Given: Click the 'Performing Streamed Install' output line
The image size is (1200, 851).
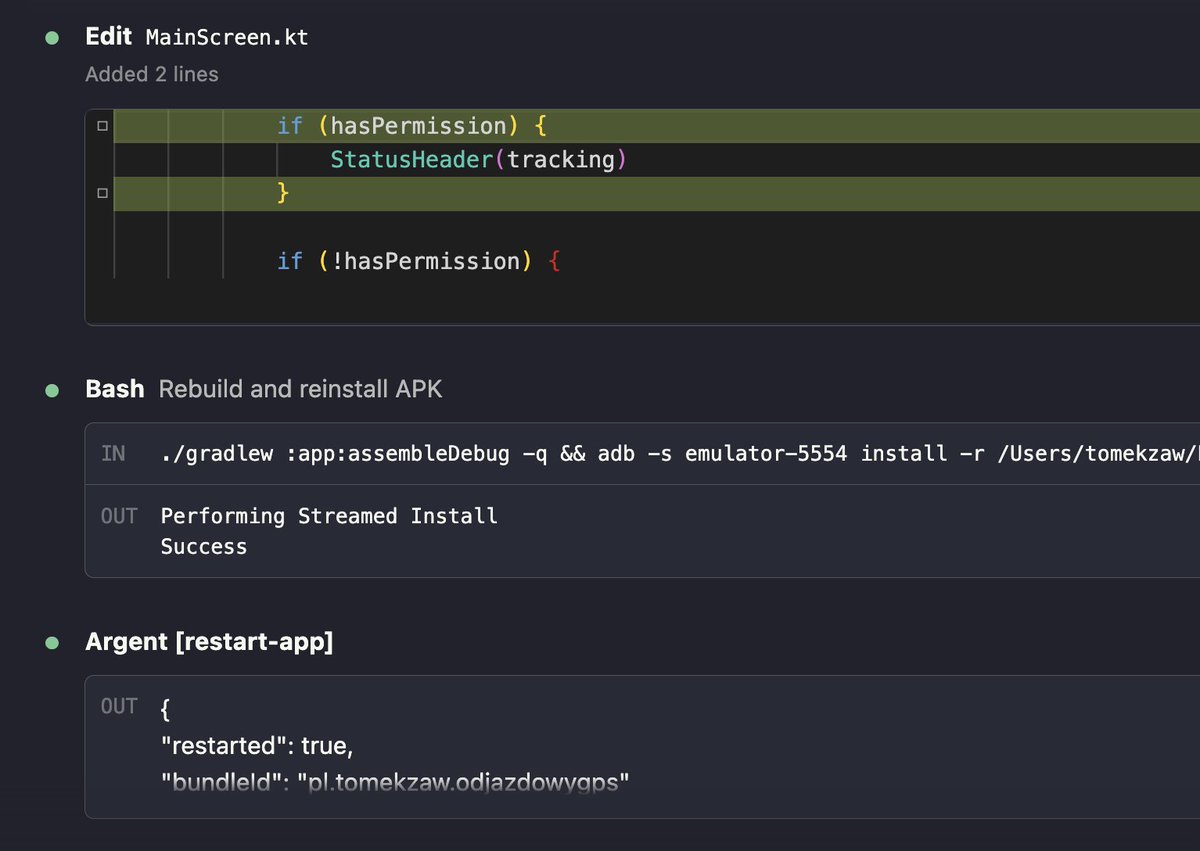Looking at the screenshot, I should [329, 516].
